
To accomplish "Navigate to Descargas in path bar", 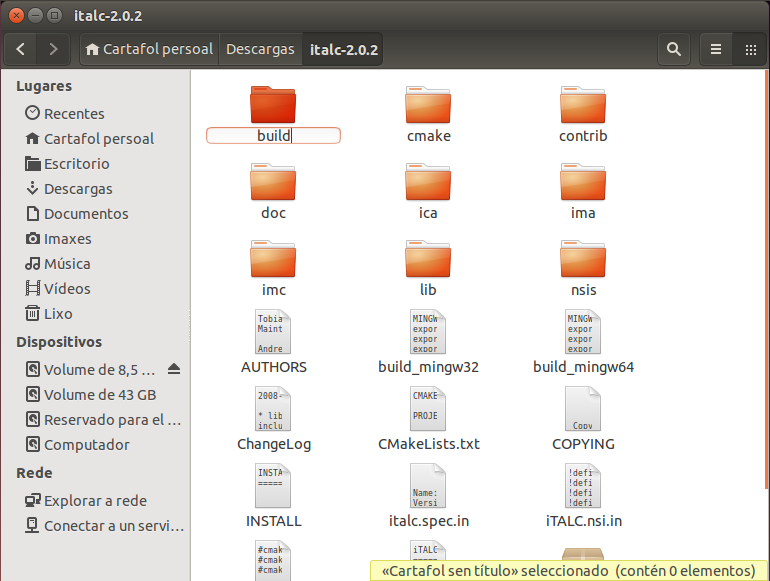I will 260,49.
